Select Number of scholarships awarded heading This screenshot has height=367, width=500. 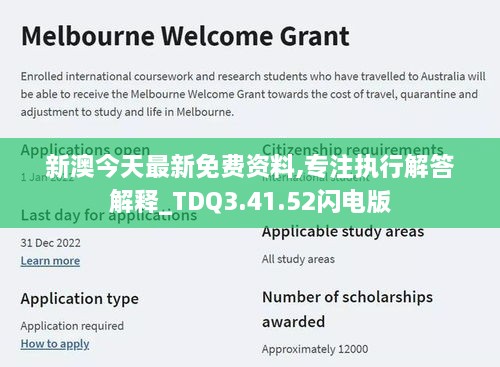click(347, 309)
